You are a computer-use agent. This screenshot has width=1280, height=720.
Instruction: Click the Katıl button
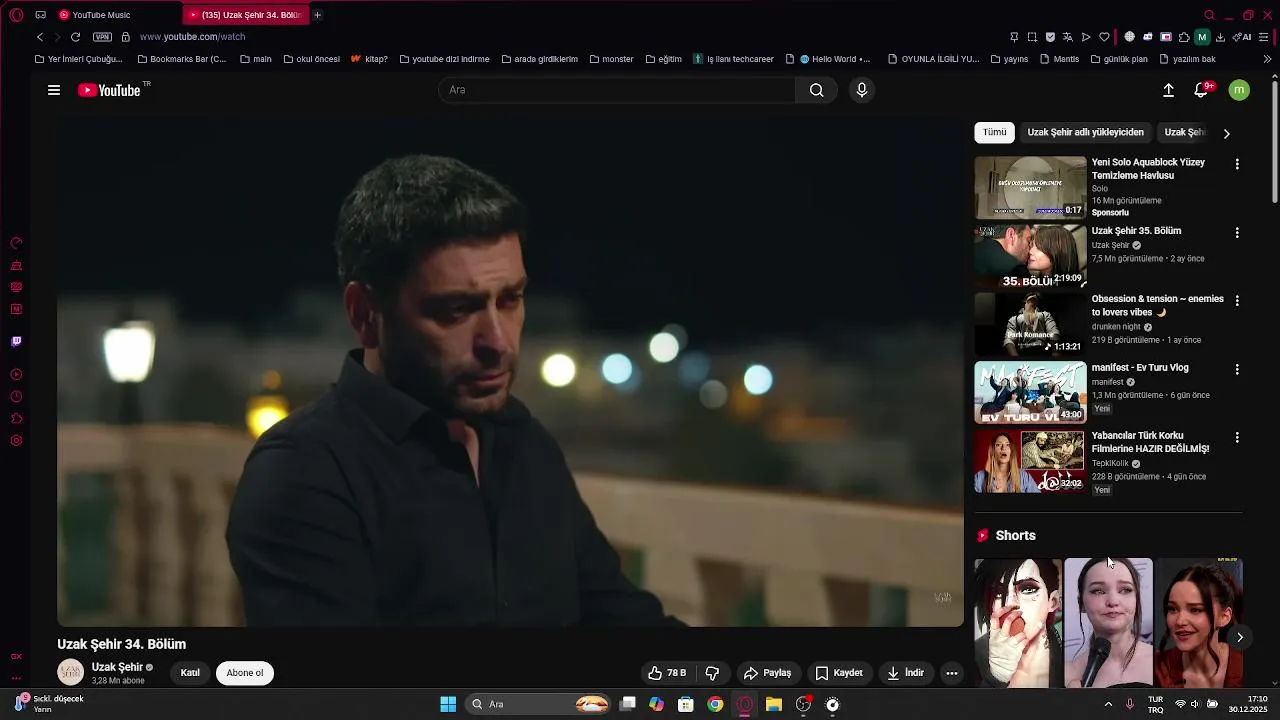point(190,673)
